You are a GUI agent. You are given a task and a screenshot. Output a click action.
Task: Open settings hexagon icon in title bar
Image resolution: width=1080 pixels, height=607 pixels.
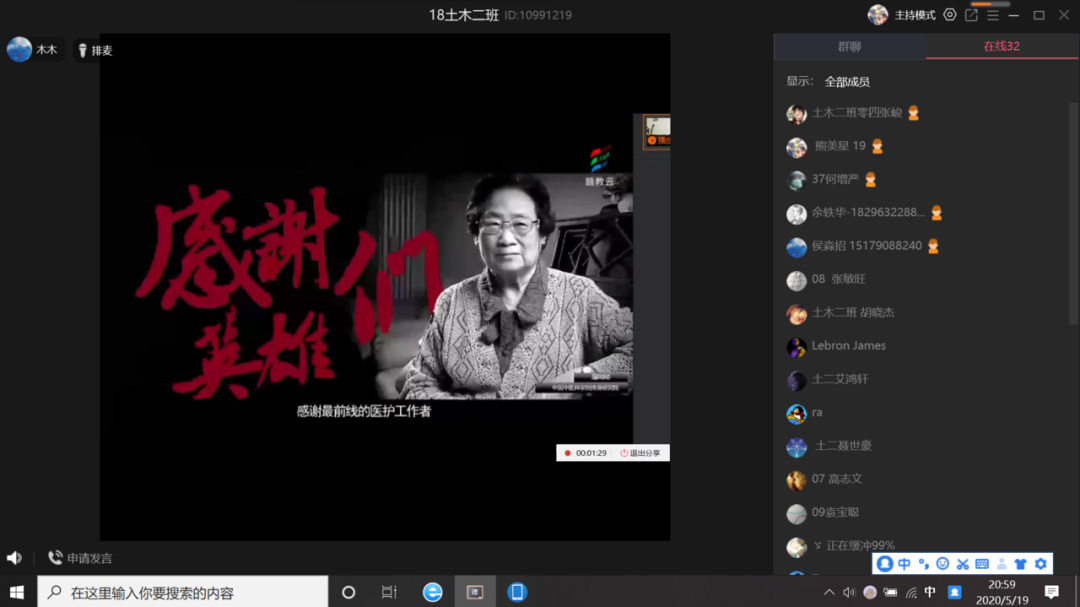click(950, 15)
